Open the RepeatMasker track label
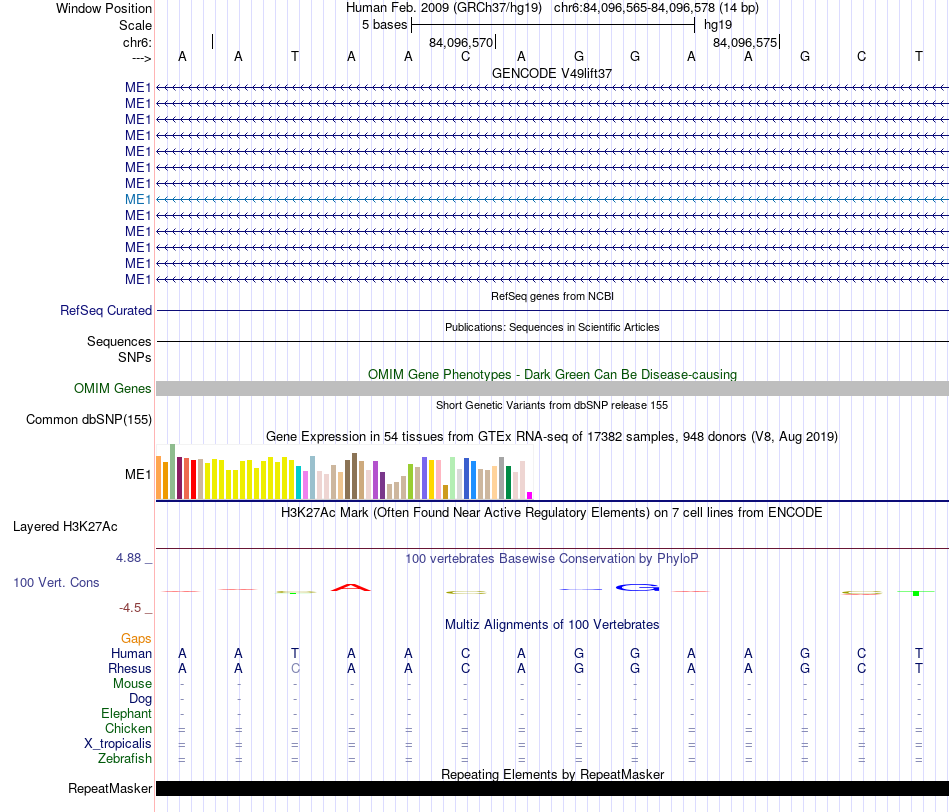Image resolution: width=950 pixels, height=812 pixels. click(110, 788)
